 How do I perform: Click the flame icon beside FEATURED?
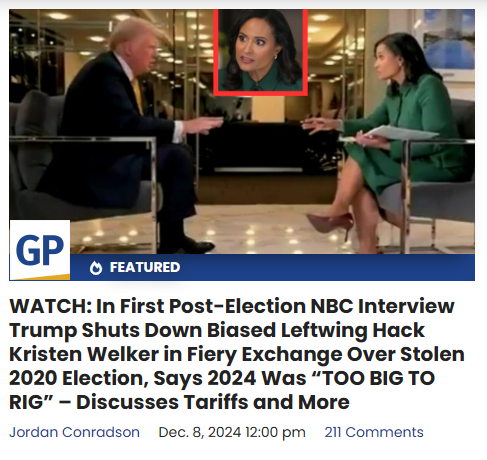[x=96, y=268]
